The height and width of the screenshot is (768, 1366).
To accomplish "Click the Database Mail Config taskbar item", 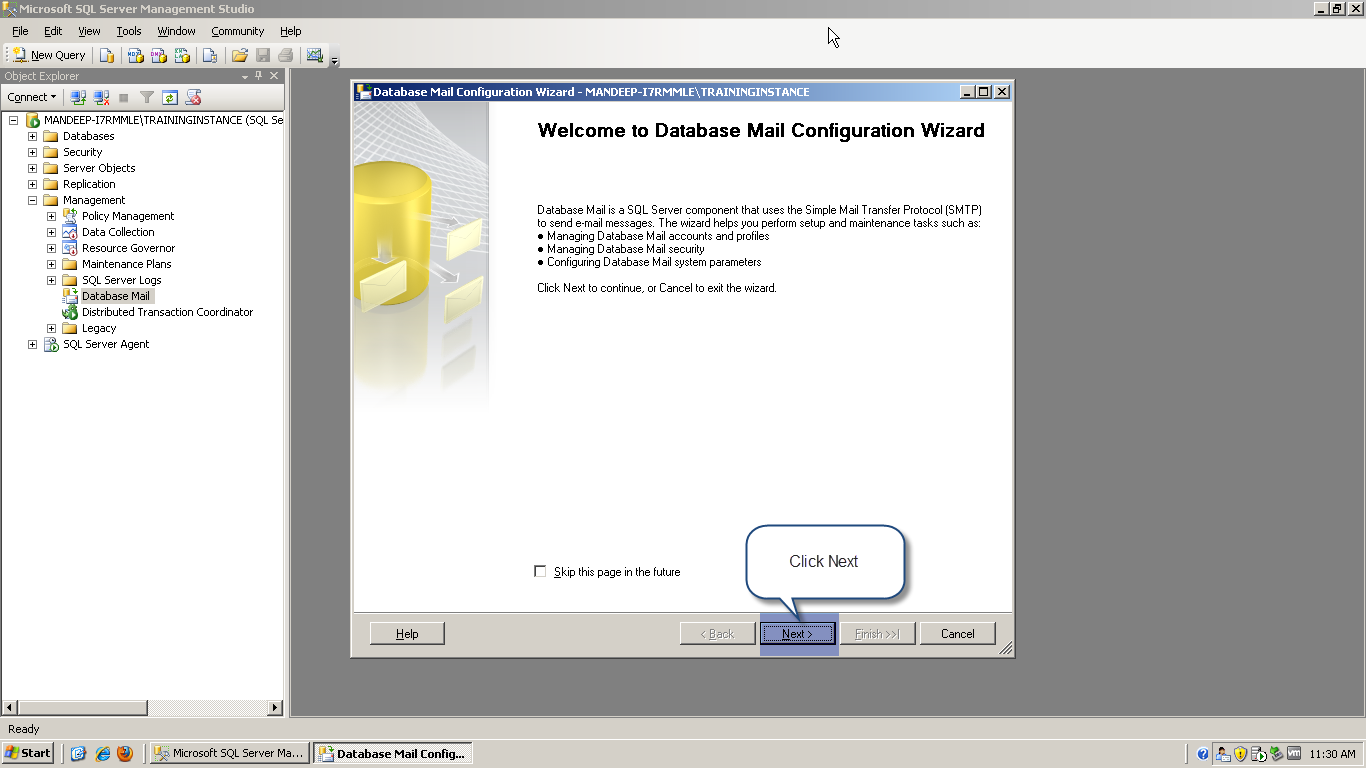I will [x=392, y=753].
